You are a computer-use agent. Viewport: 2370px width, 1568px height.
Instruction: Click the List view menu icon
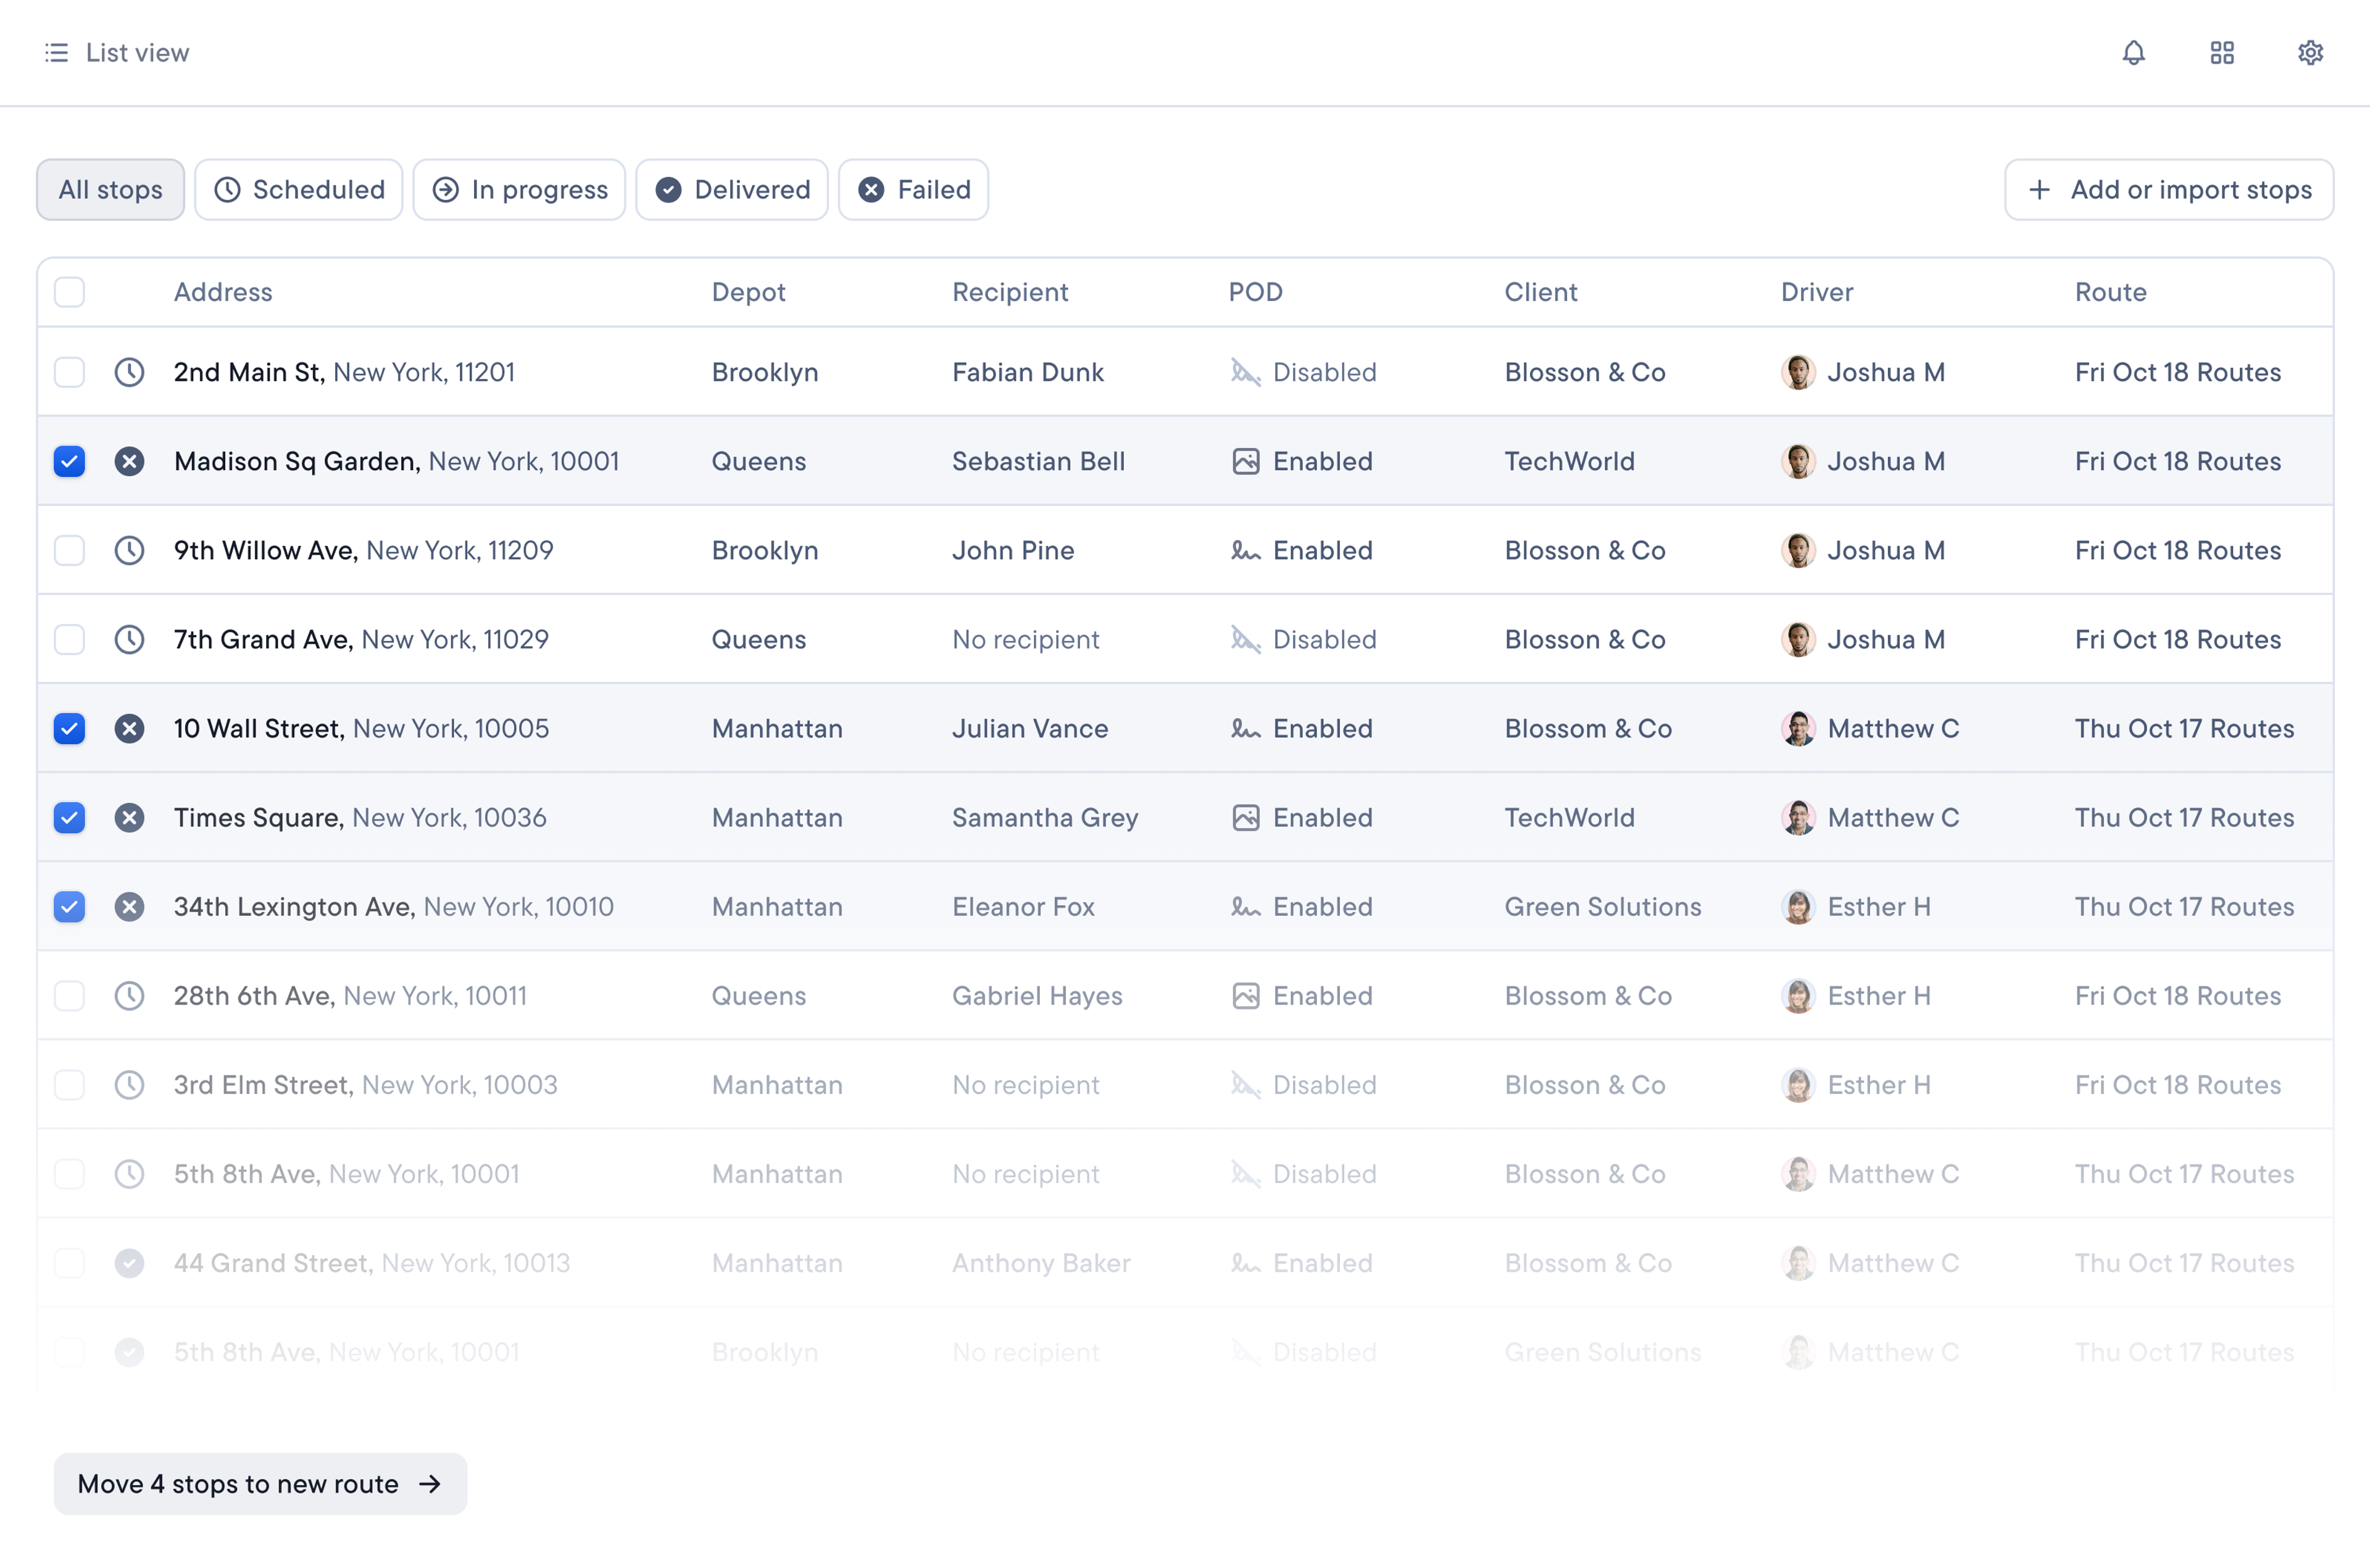tap(57, 52)
